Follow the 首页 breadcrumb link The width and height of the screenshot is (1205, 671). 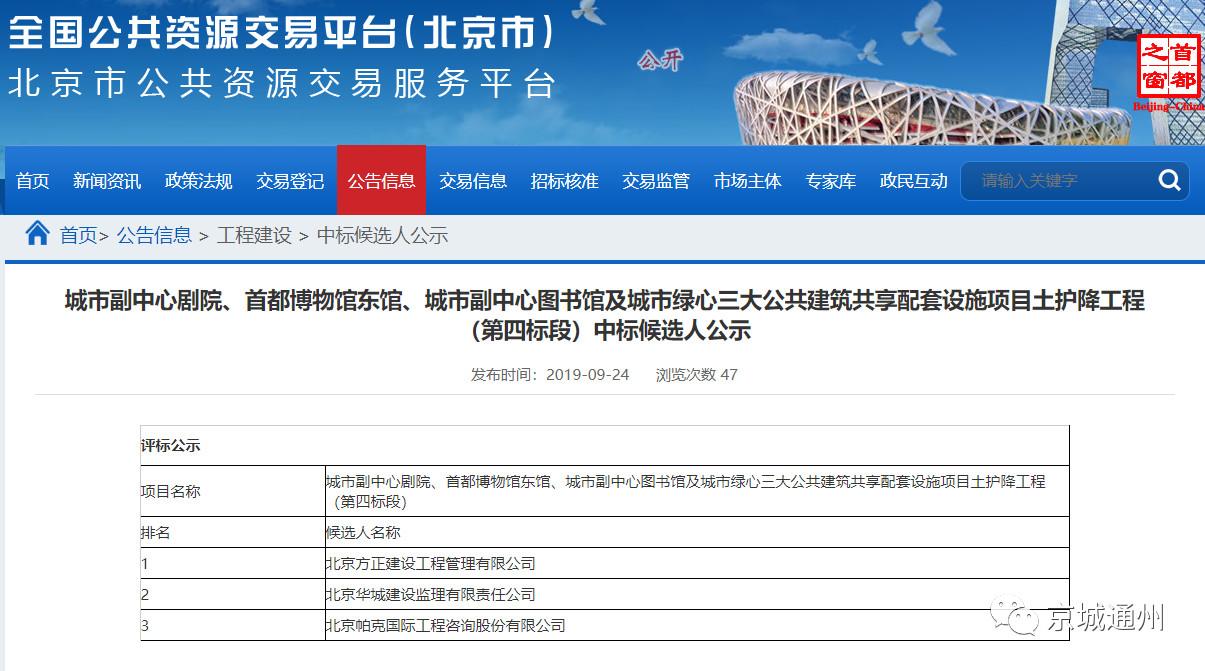[79, 236]
